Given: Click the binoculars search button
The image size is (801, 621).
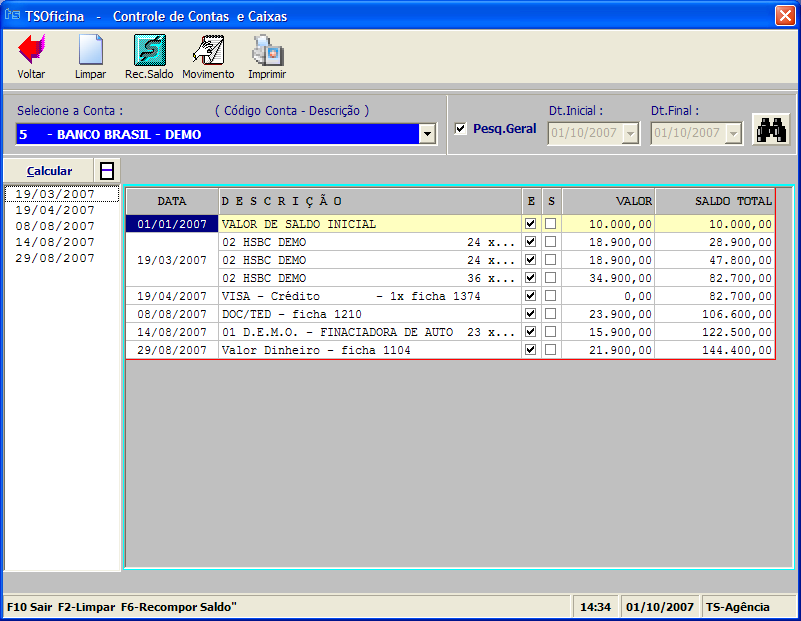Looking at the screenshot, I should tap(771, 130).
